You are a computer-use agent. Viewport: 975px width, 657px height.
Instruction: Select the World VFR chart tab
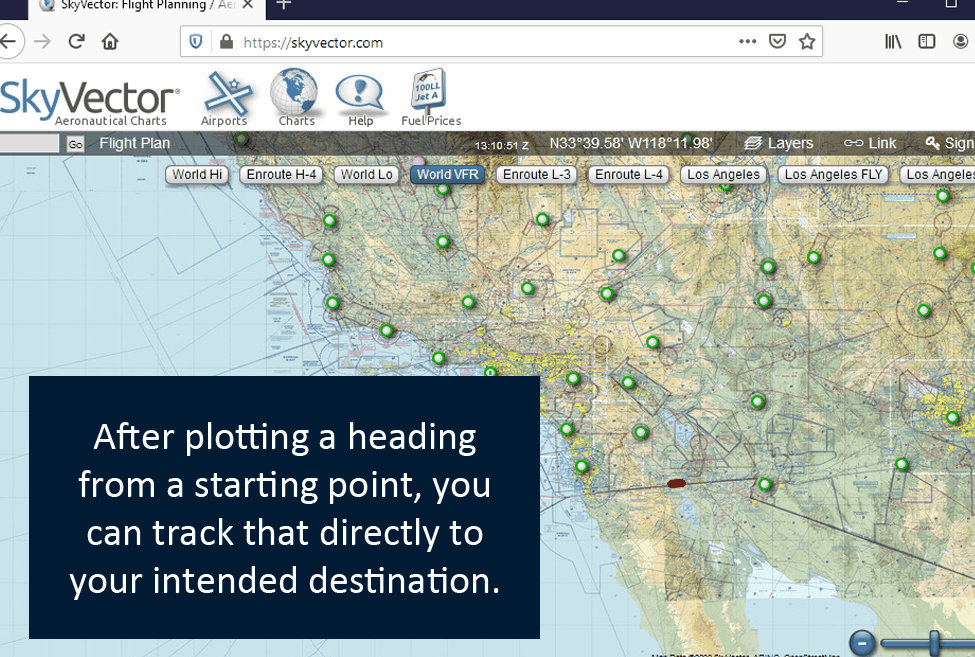tap(448, 175)
